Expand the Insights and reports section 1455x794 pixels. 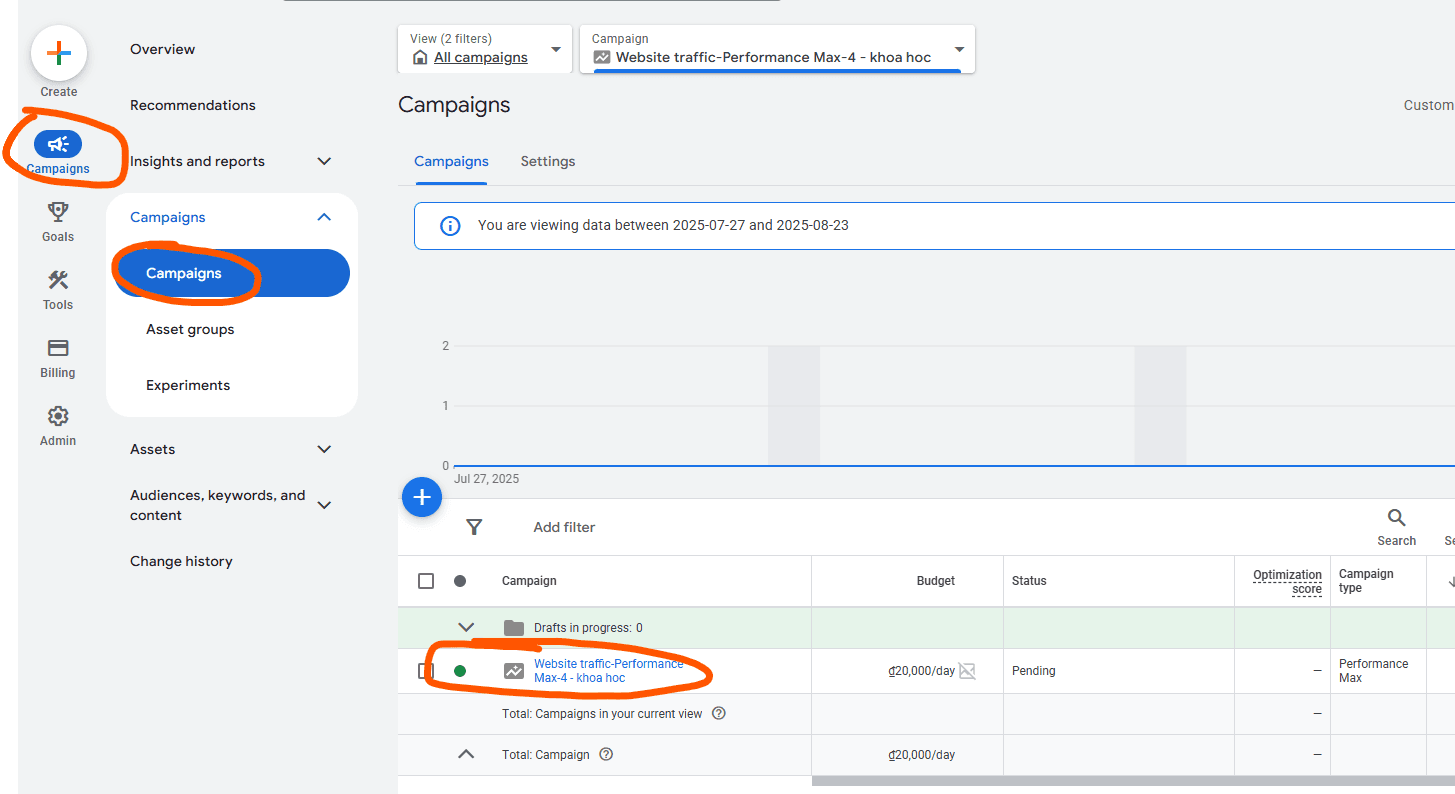[323, 161]
